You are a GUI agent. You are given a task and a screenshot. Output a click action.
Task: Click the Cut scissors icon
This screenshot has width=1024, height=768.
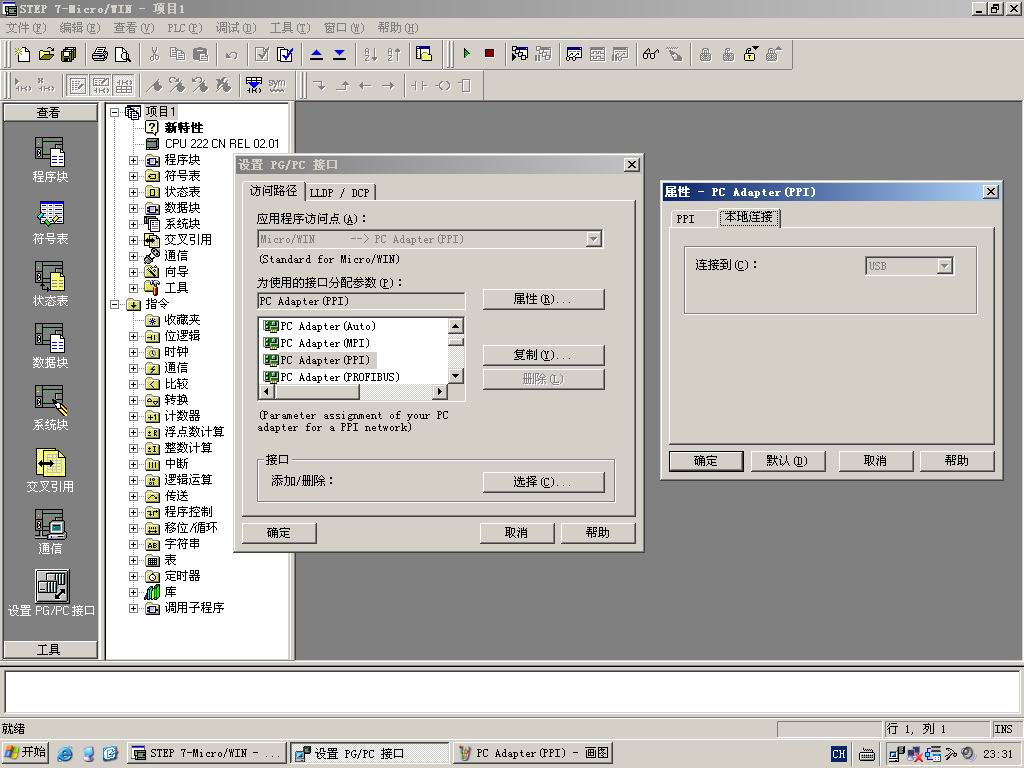point(154,54)
